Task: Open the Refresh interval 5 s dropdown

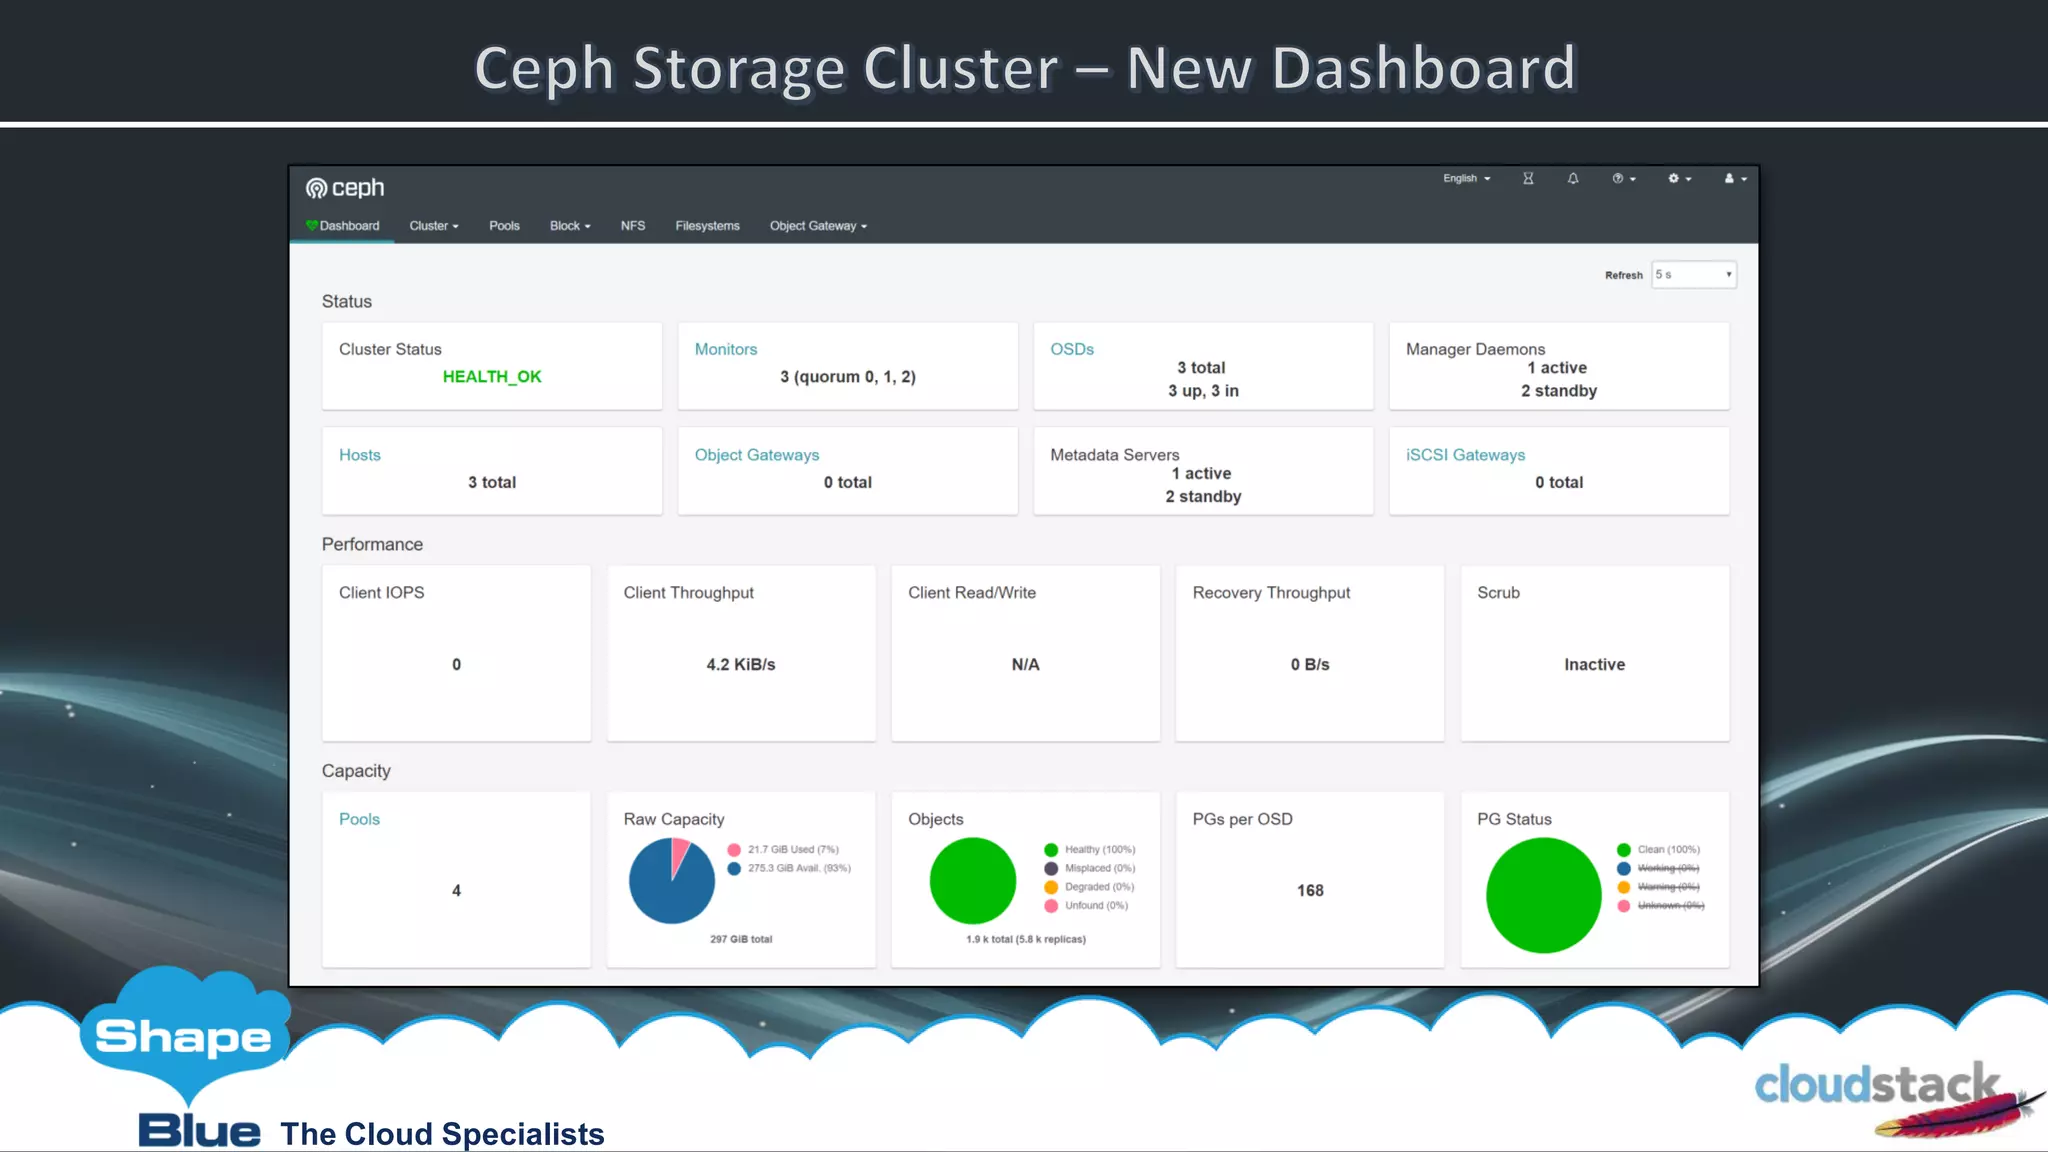Action: [x=1693, y=275]
